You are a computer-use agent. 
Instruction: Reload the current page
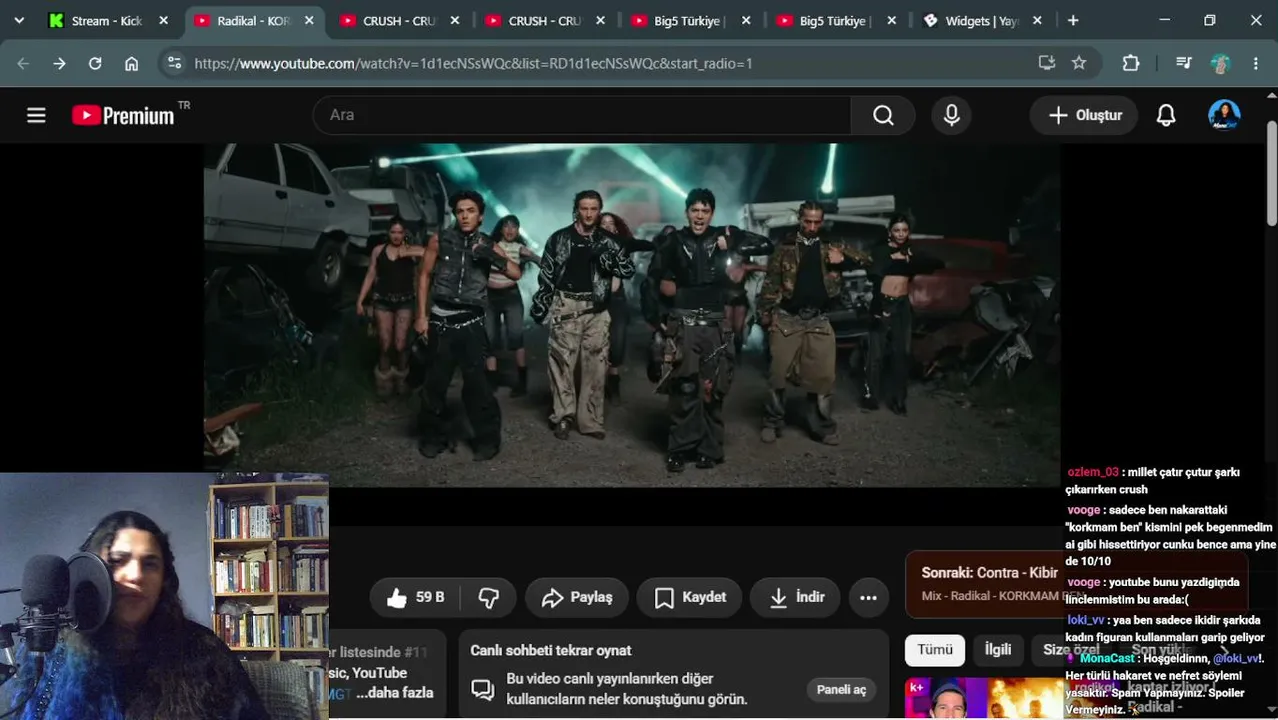click(x=95, y=63)
